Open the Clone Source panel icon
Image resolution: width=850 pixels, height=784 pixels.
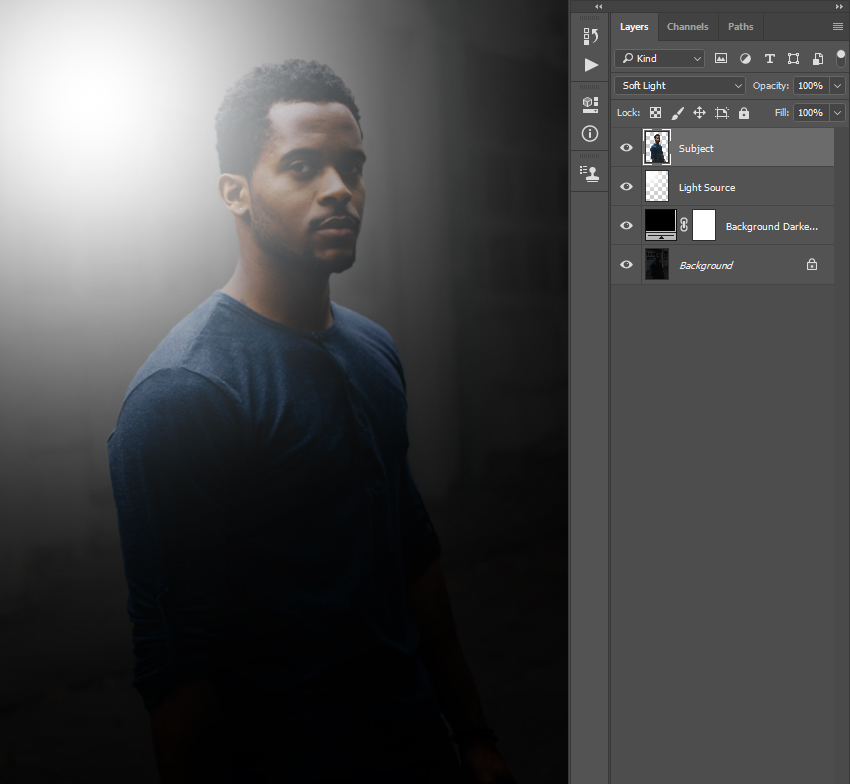coord(590,173)
